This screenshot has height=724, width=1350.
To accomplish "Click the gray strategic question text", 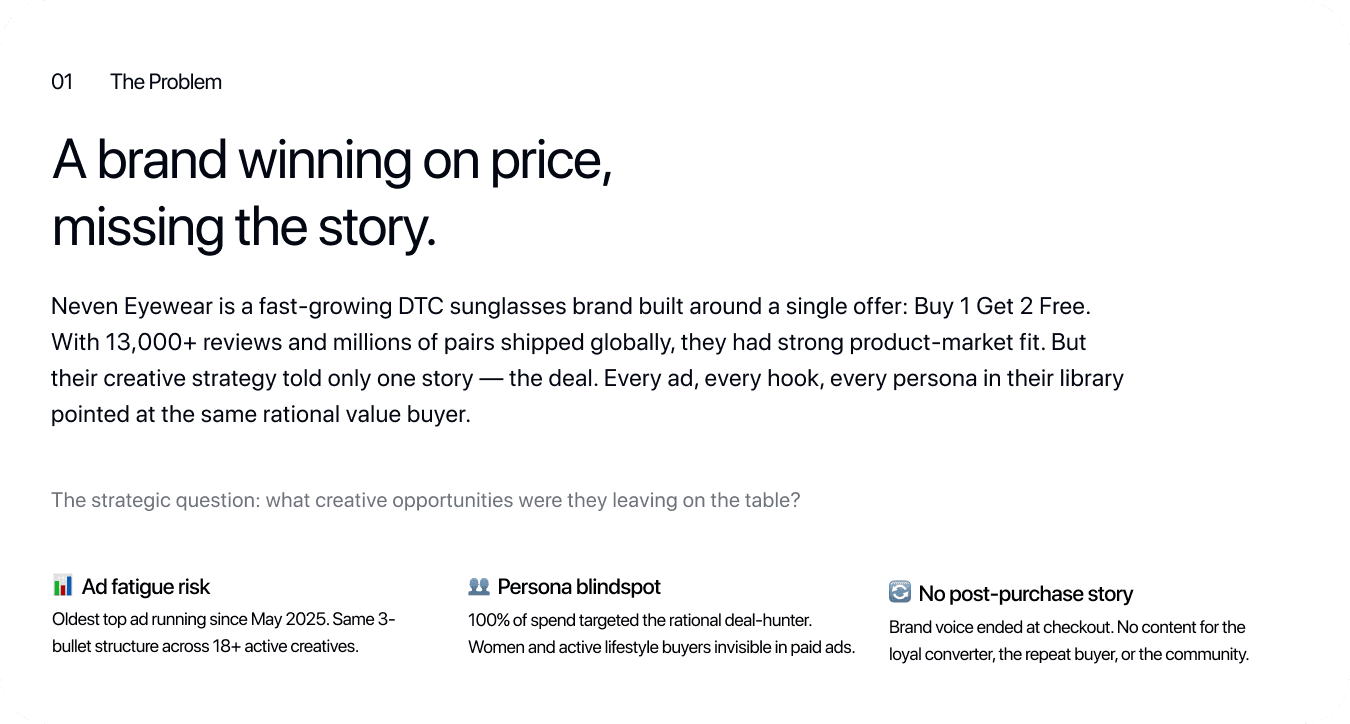I will pos(426,500).
